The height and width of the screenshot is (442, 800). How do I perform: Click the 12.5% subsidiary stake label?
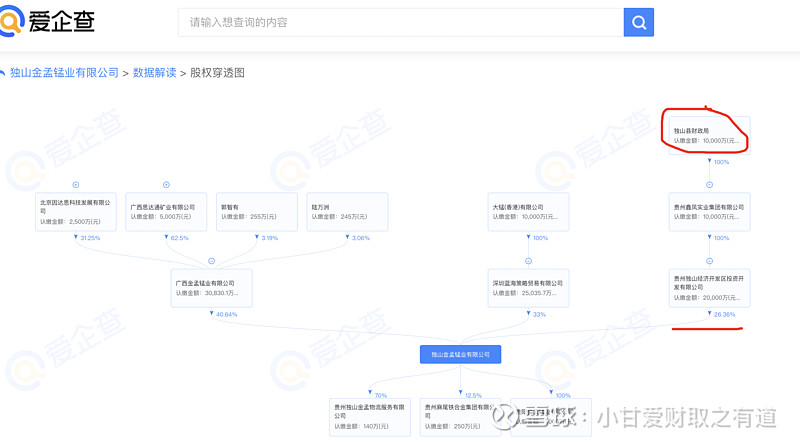[473, 396]
